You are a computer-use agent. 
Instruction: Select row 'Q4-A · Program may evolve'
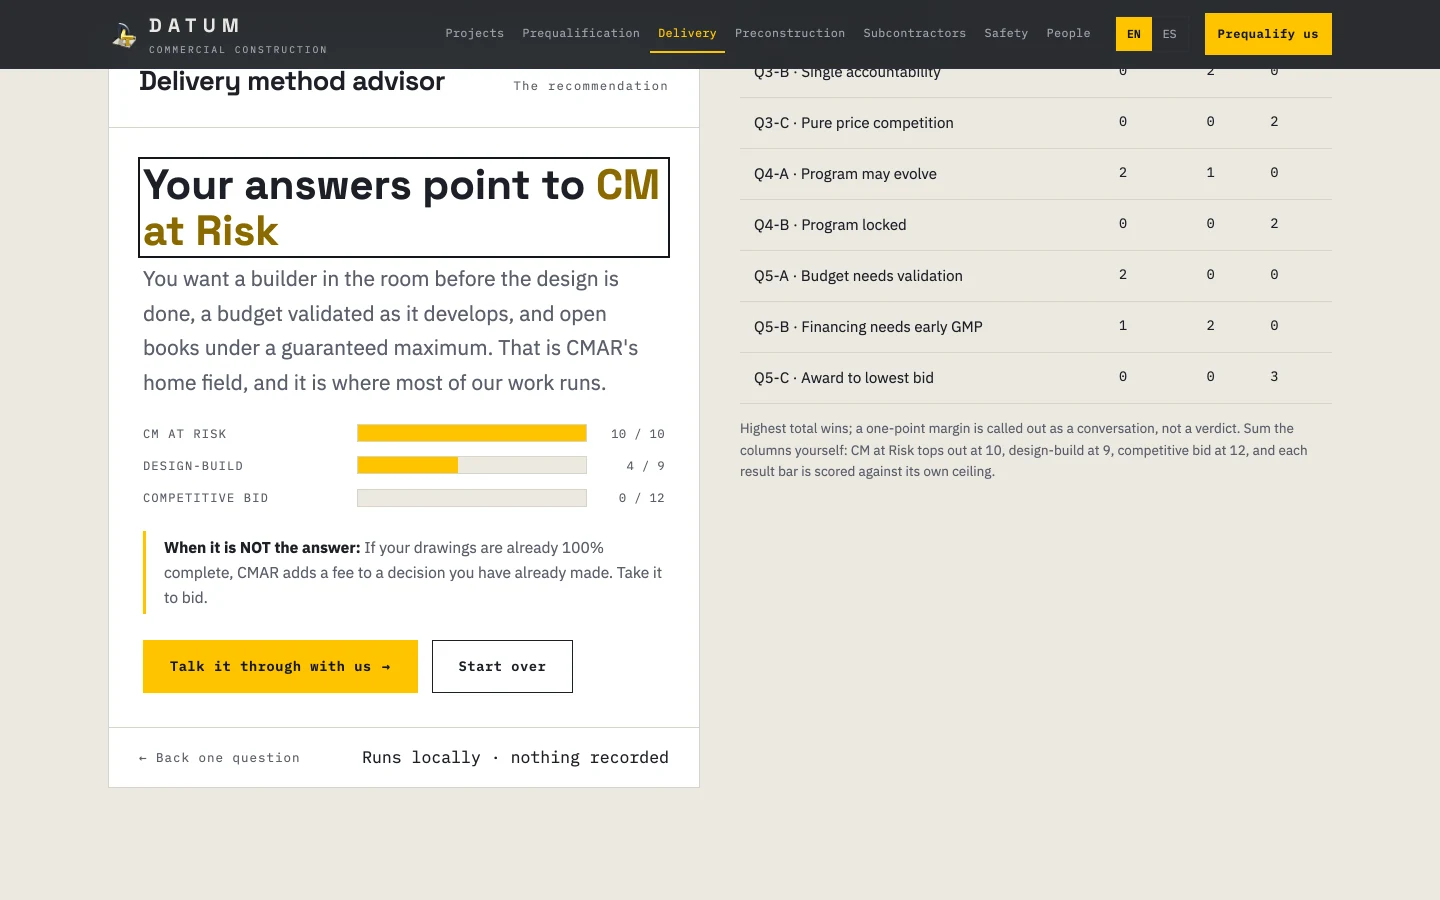point(1036,174)
